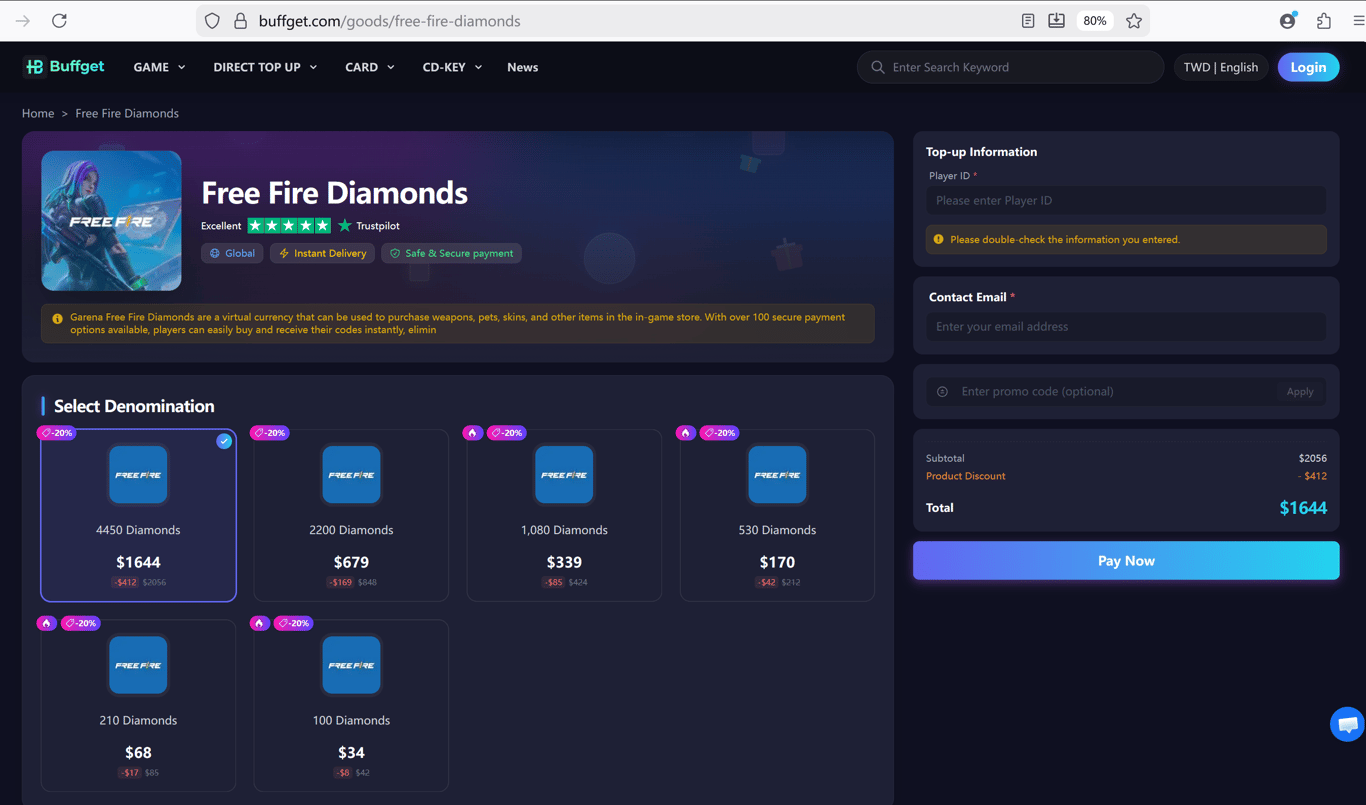Click the browser forward arrow

pos(23,21)
